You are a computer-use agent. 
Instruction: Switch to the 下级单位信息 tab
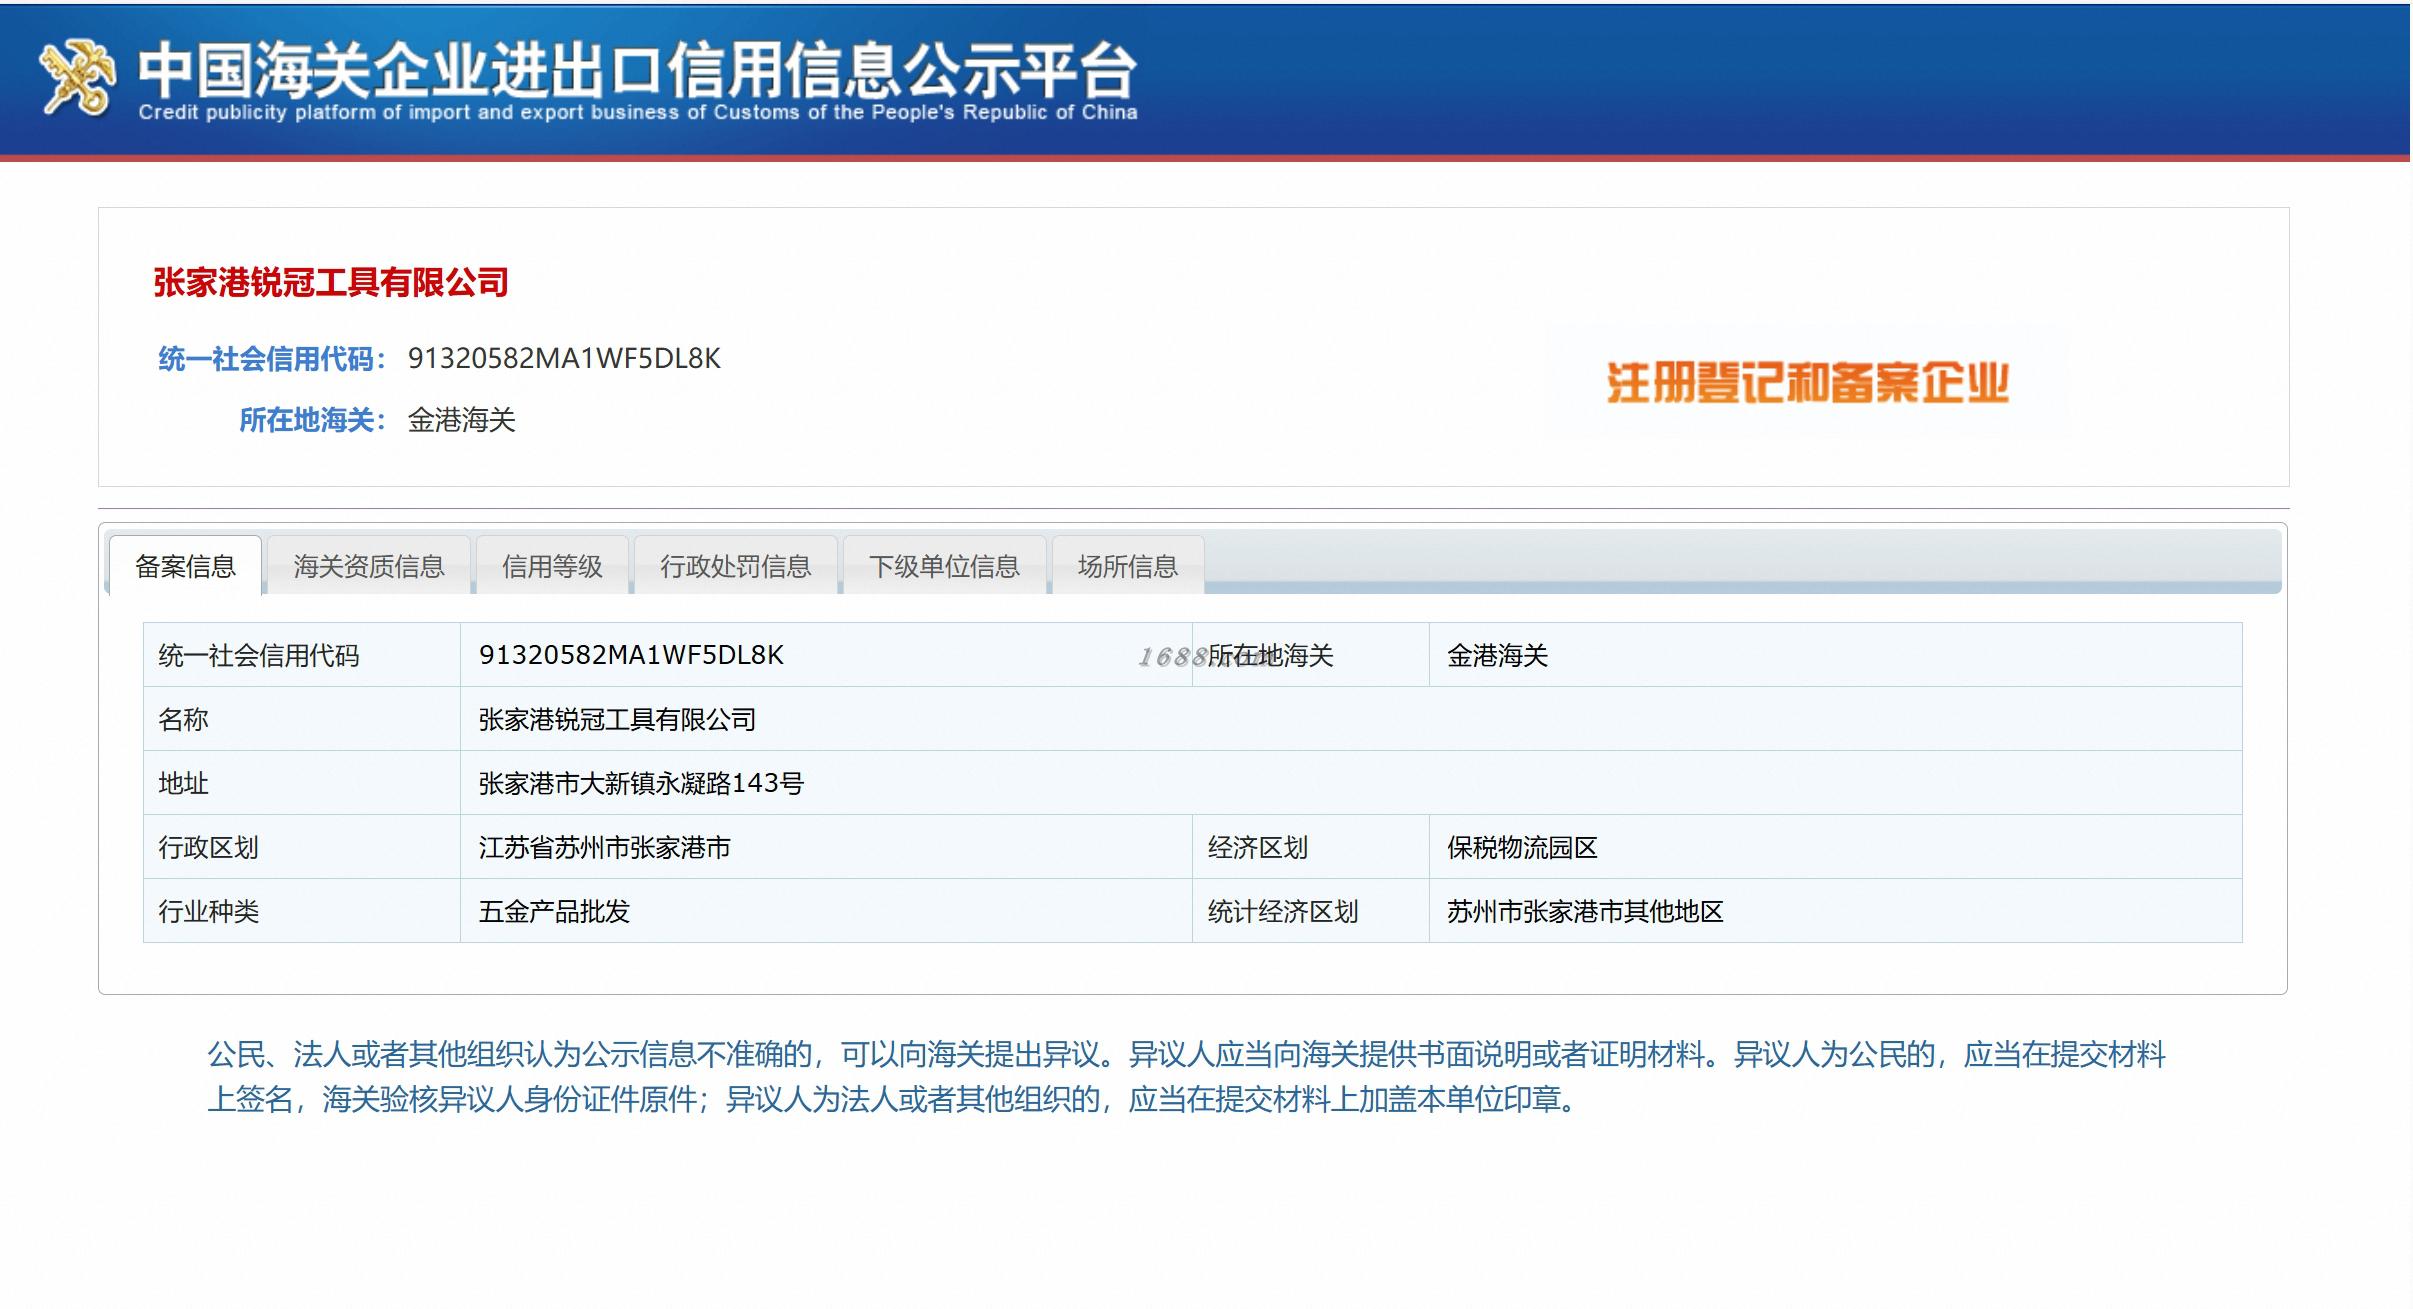944,567
